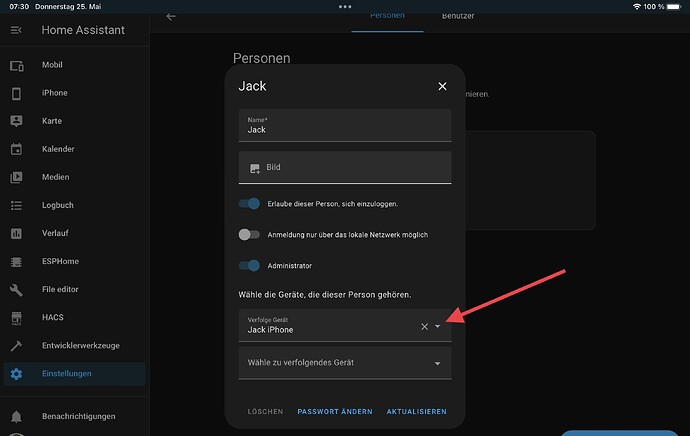Screen dimensions: 690x436
Task: Open the Karte map icon
Action: pyautogui.click(x=16, y=121)
